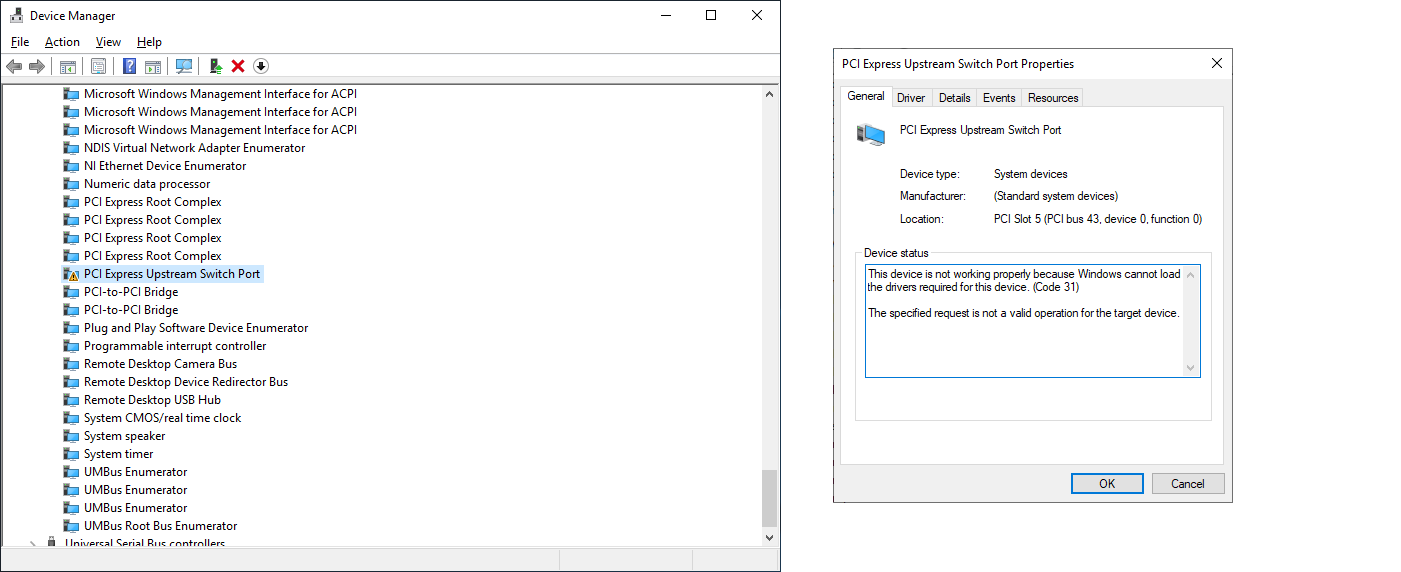Select Programmable interrupt controller
The height and width of the screenshot is (572, 1401).
175,346
